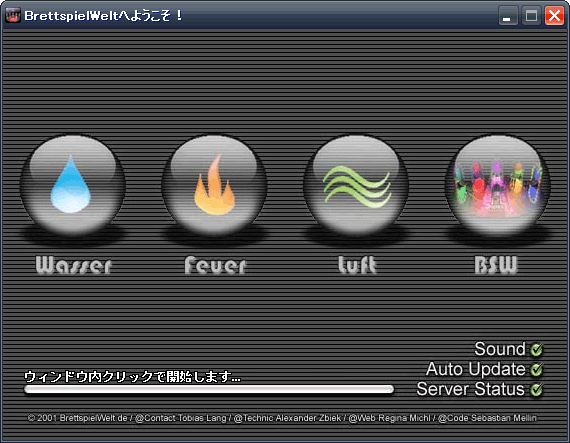
Task: Click the Server Status label
Action: [471, 389]
